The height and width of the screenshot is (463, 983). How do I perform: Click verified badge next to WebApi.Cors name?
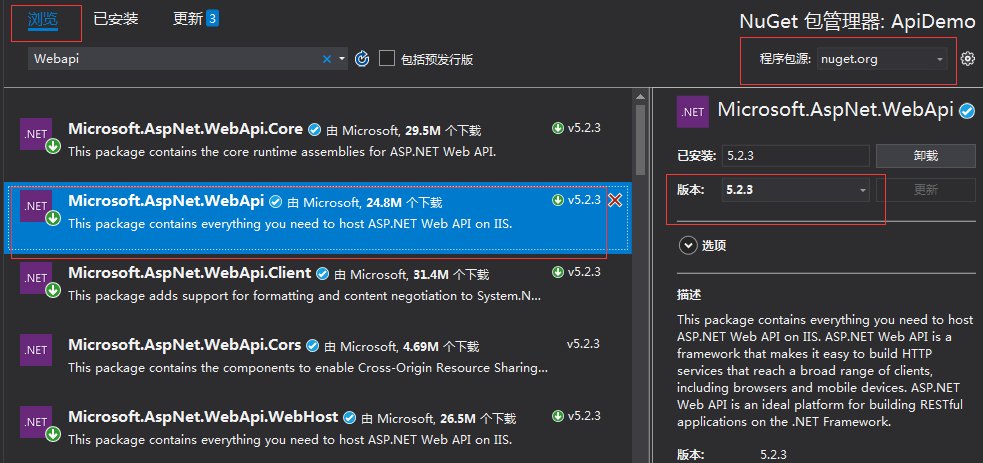click(x=313, y=346)
